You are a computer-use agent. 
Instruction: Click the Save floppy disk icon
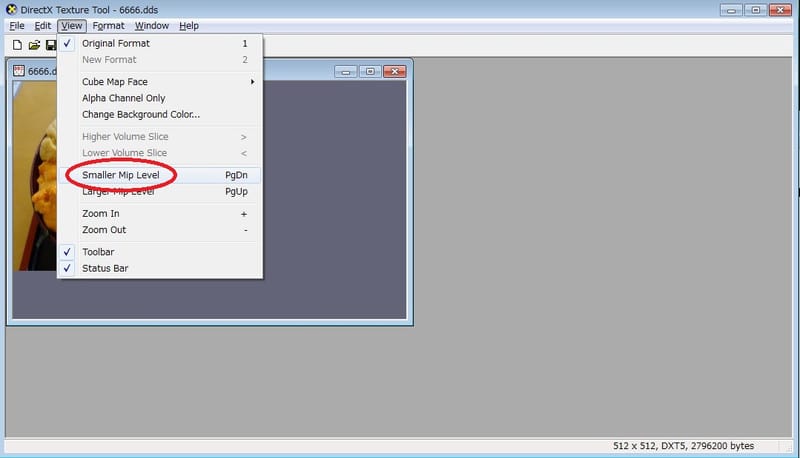pyautogui.click(x=50, y=45)
